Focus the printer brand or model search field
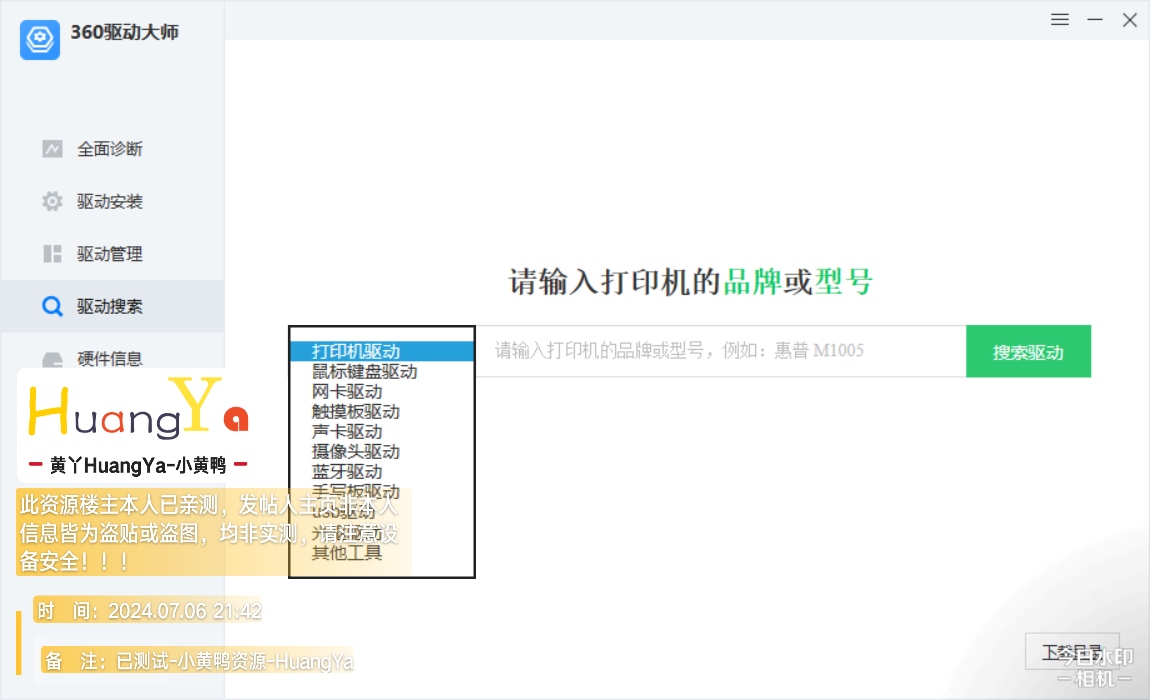This screenshot has height=700, width=1150. pyautogui.click(x=721, y=351)
